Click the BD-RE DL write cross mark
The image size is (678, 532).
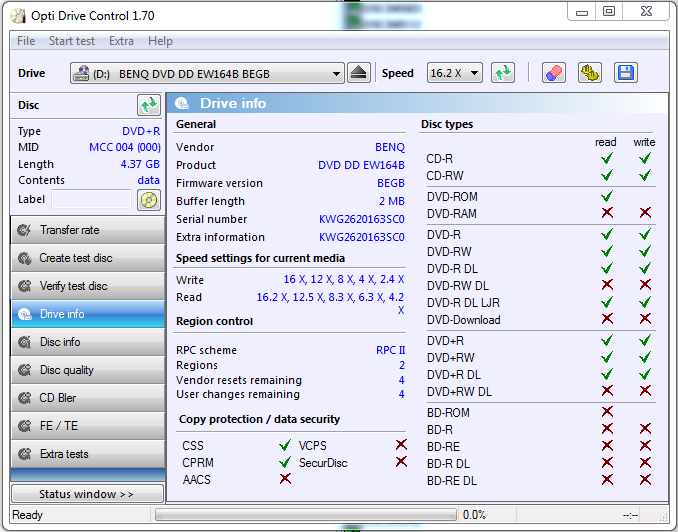pyautogui.click(x=645, y=480)
